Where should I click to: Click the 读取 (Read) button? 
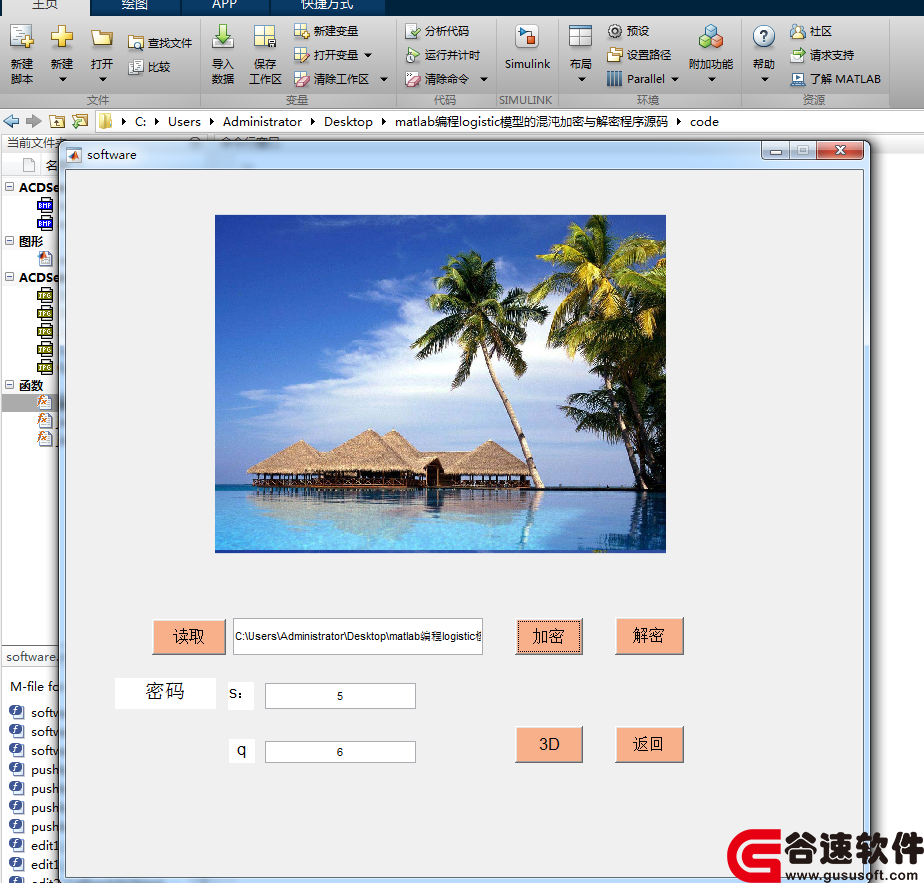(x=189, y=637)
